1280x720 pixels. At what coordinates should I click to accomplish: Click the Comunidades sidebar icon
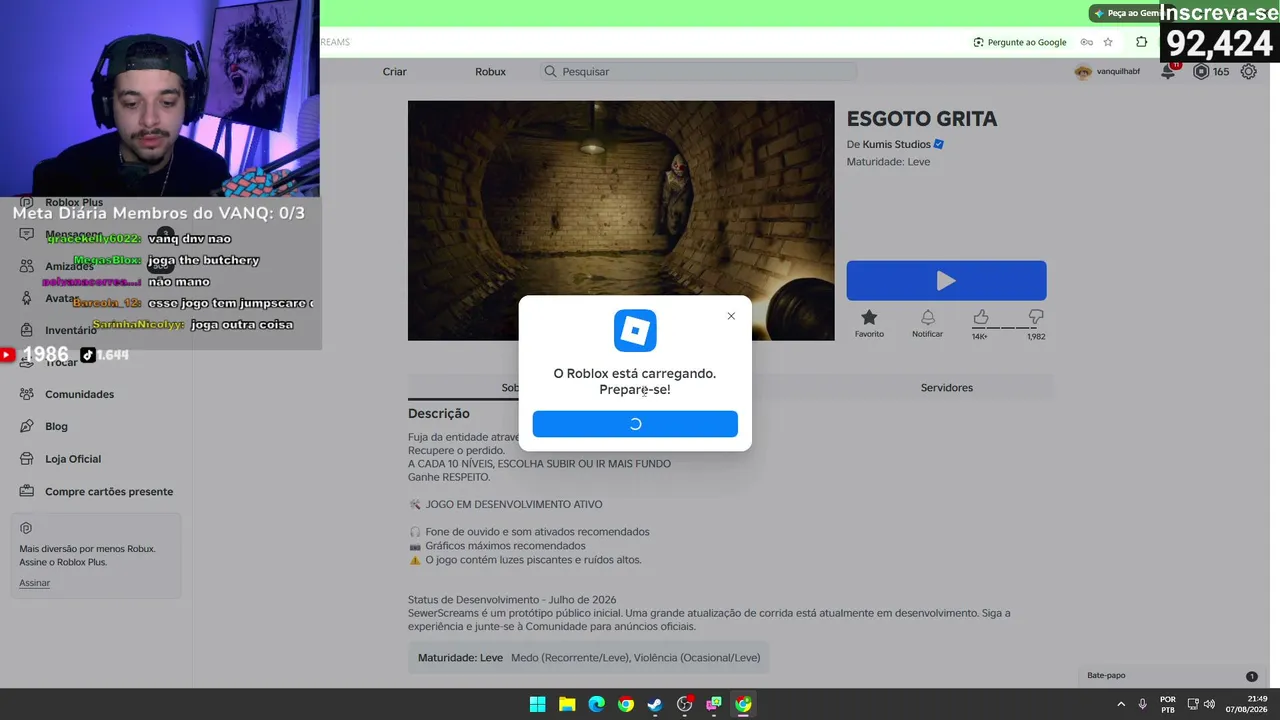(27, 394)
